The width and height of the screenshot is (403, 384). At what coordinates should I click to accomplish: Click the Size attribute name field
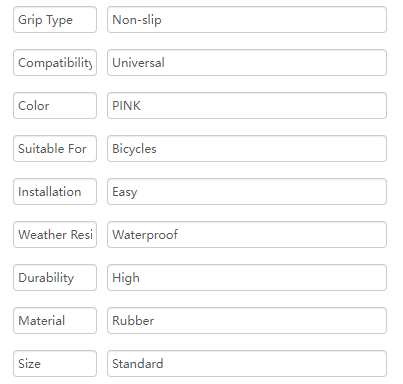(55, 364)
